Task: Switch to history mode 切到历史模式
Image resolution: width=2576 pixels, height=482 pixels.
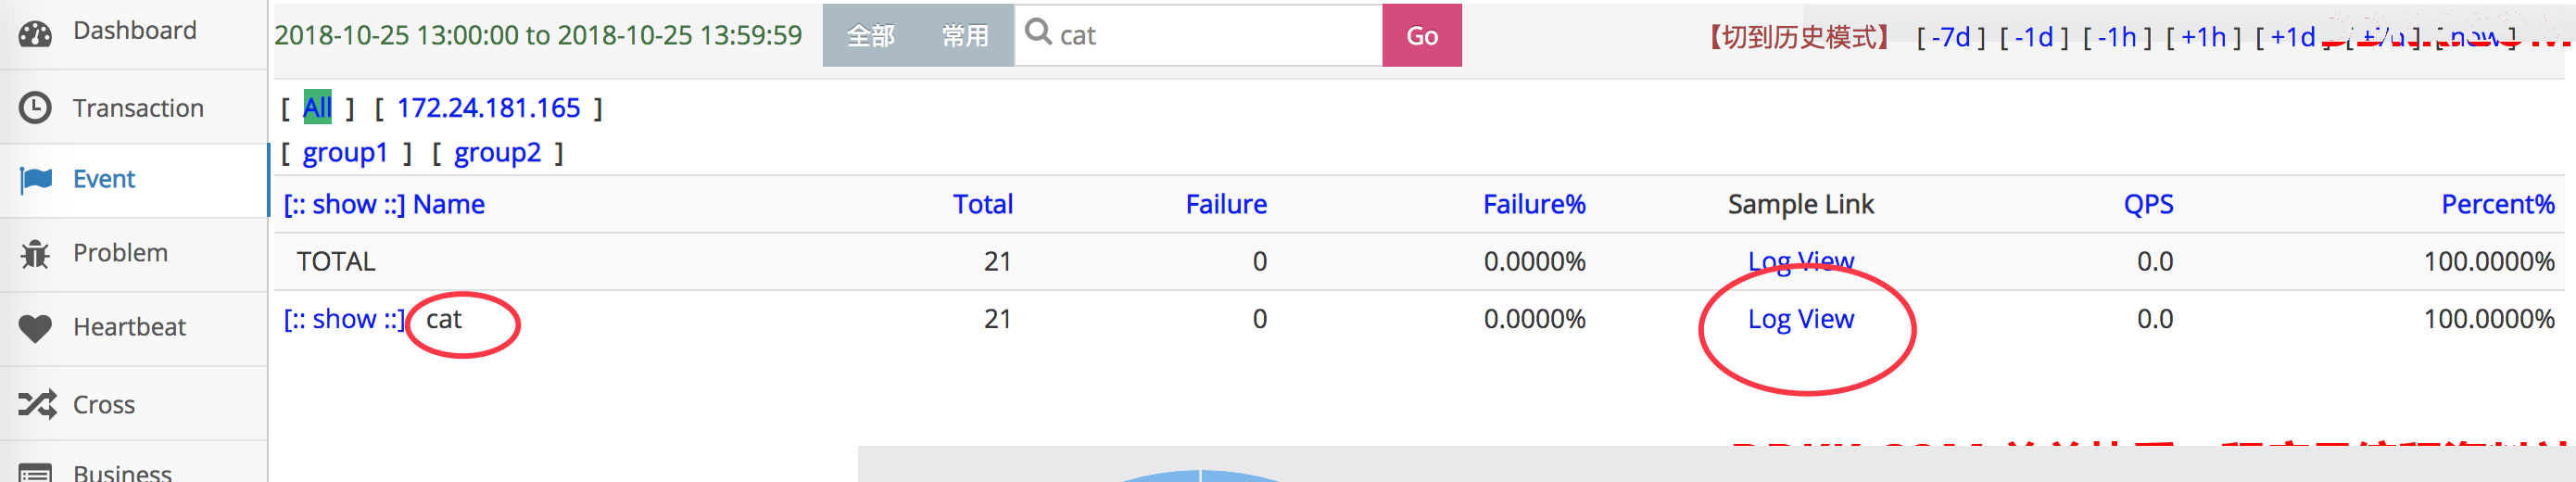Action: tap(1798, 37)
